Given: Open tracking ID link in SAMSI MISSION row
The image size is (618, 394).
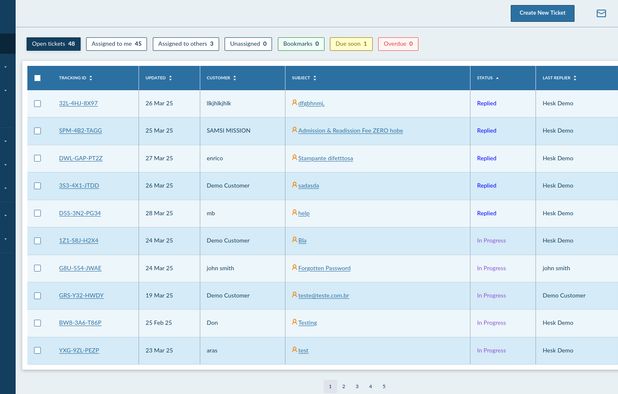Looking at the screenshot, I should point(80,131).
